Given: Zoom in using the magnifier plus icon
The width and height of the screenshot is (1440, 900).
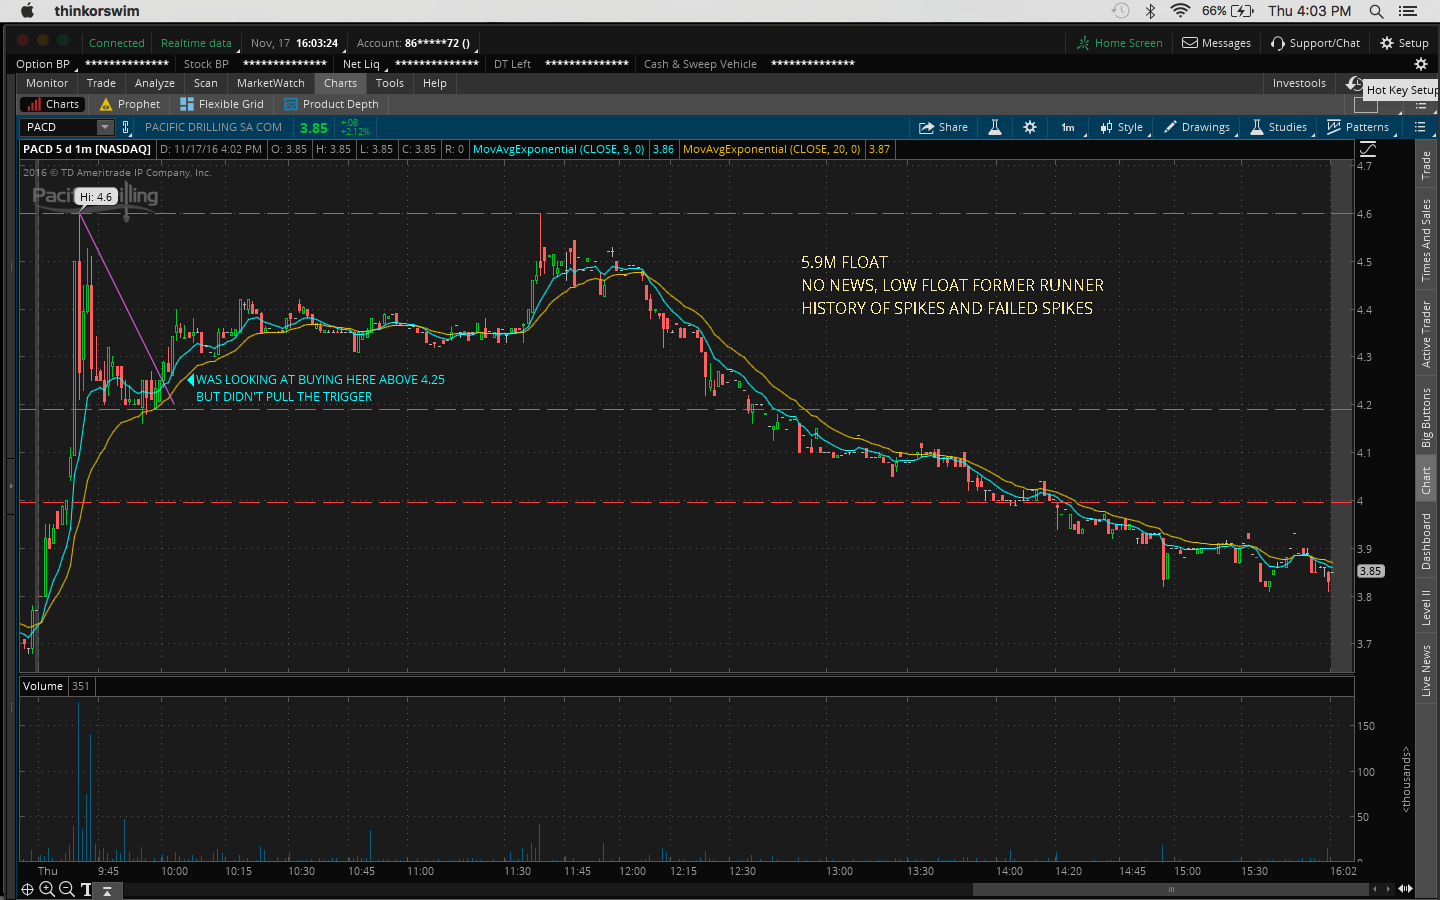Looking at the screenshot, I should (x=47, y=889).
